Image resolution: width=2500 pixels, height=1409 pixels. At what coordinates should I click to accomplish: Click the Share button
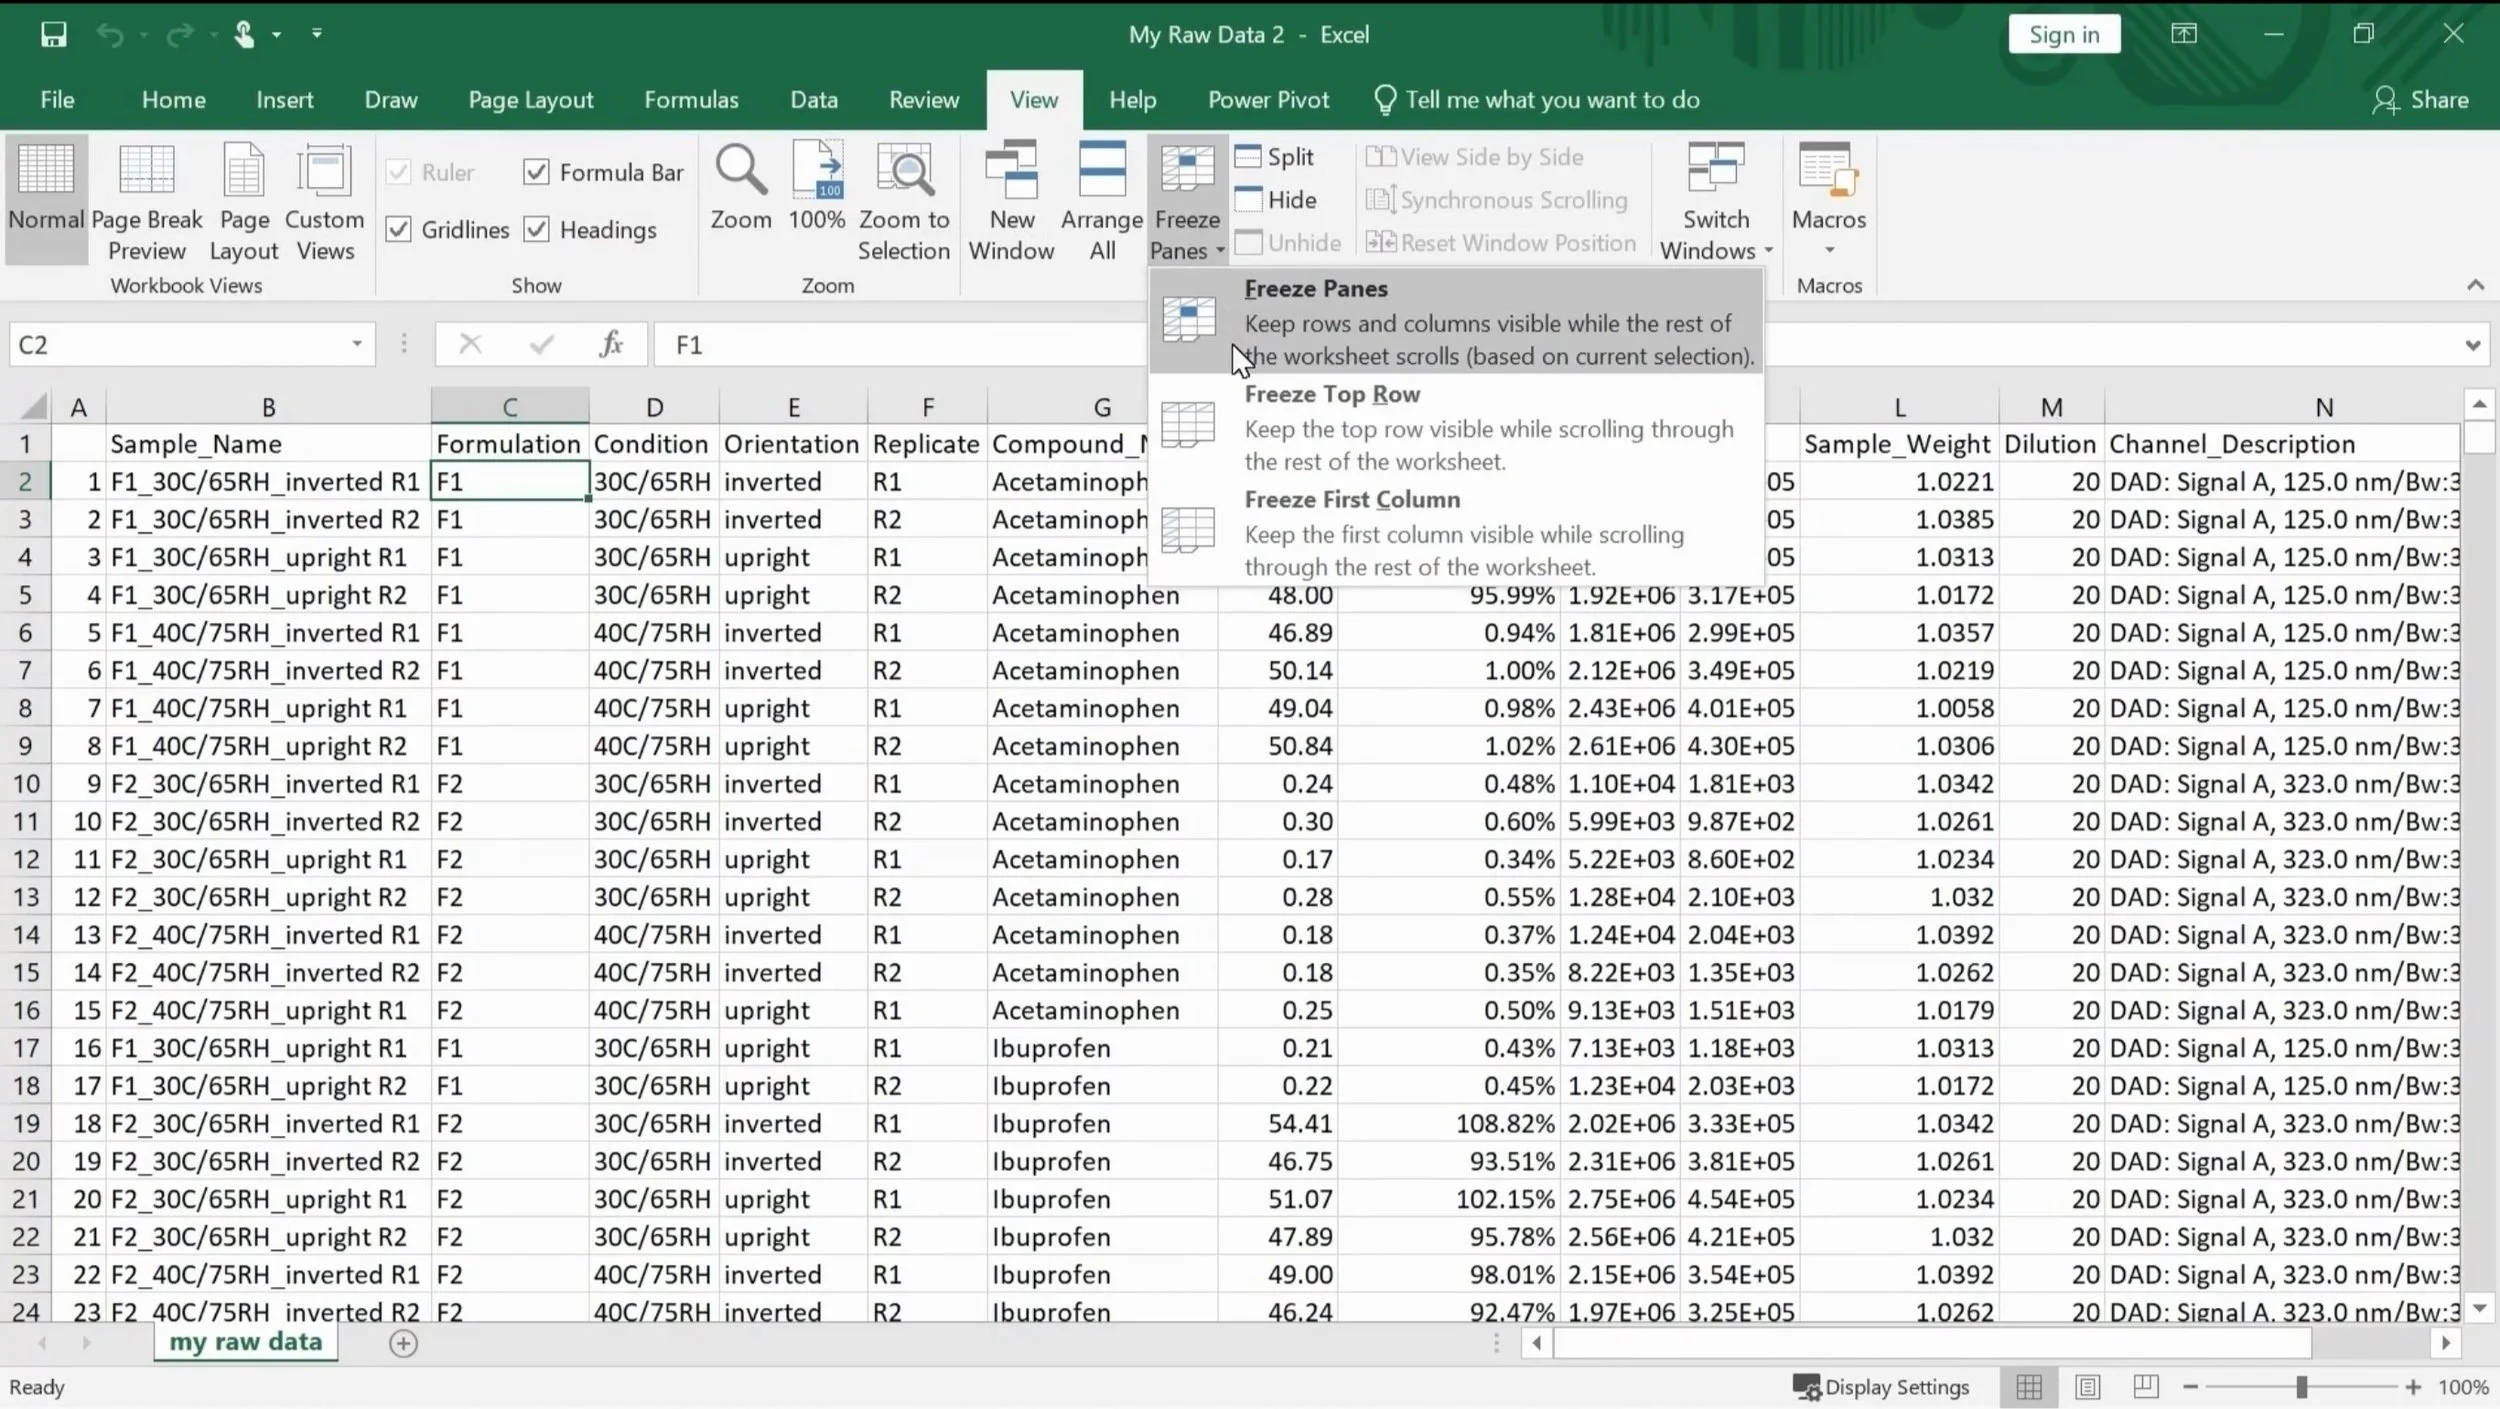click(x=2420, y=100)
